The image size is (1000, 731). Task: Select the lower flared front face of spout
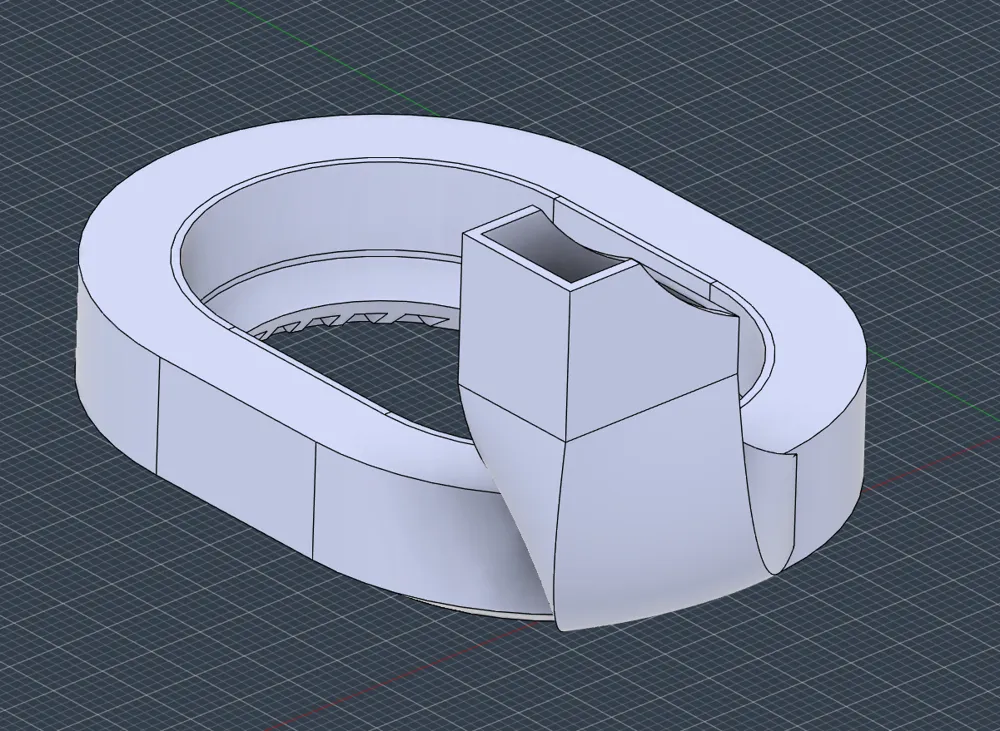(x=651, y=510)
